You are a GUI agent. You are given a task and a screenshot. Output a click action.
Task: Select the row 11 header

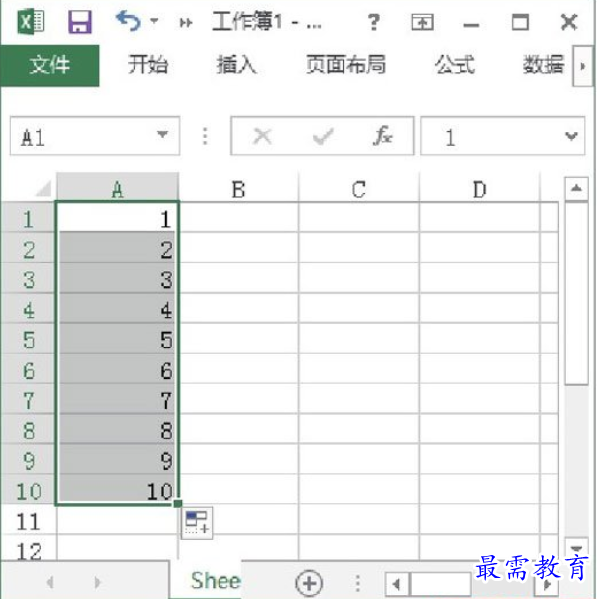pos(28,521)
